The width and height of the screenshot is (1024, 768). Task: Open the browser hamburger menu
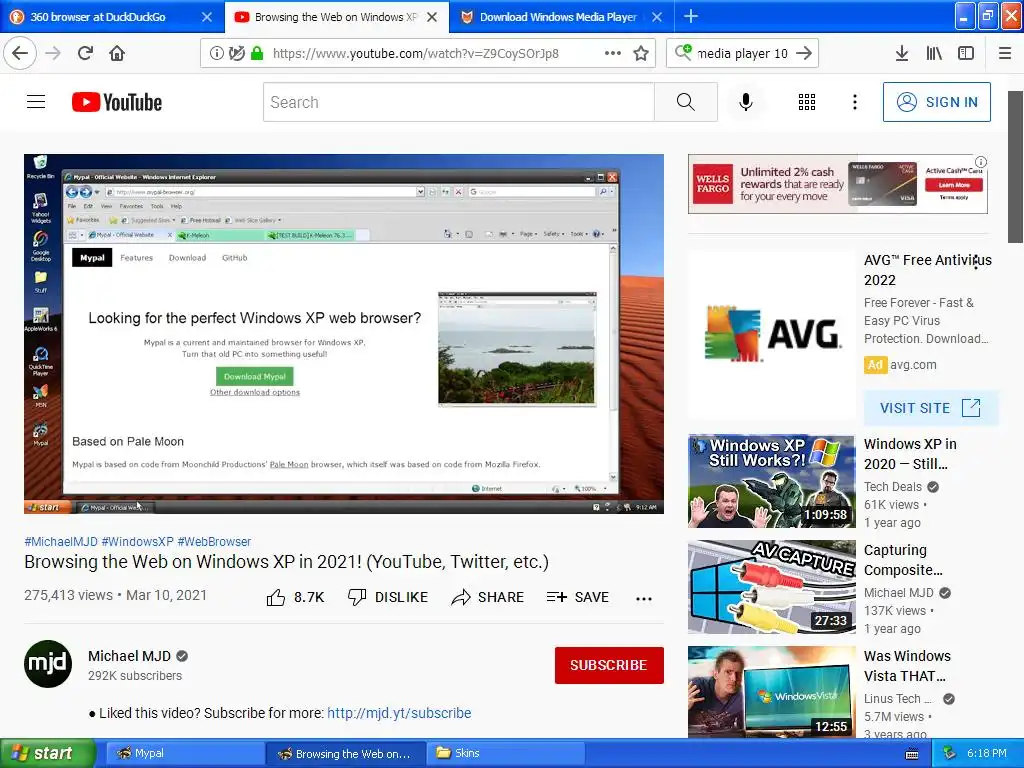(1005, 53)
